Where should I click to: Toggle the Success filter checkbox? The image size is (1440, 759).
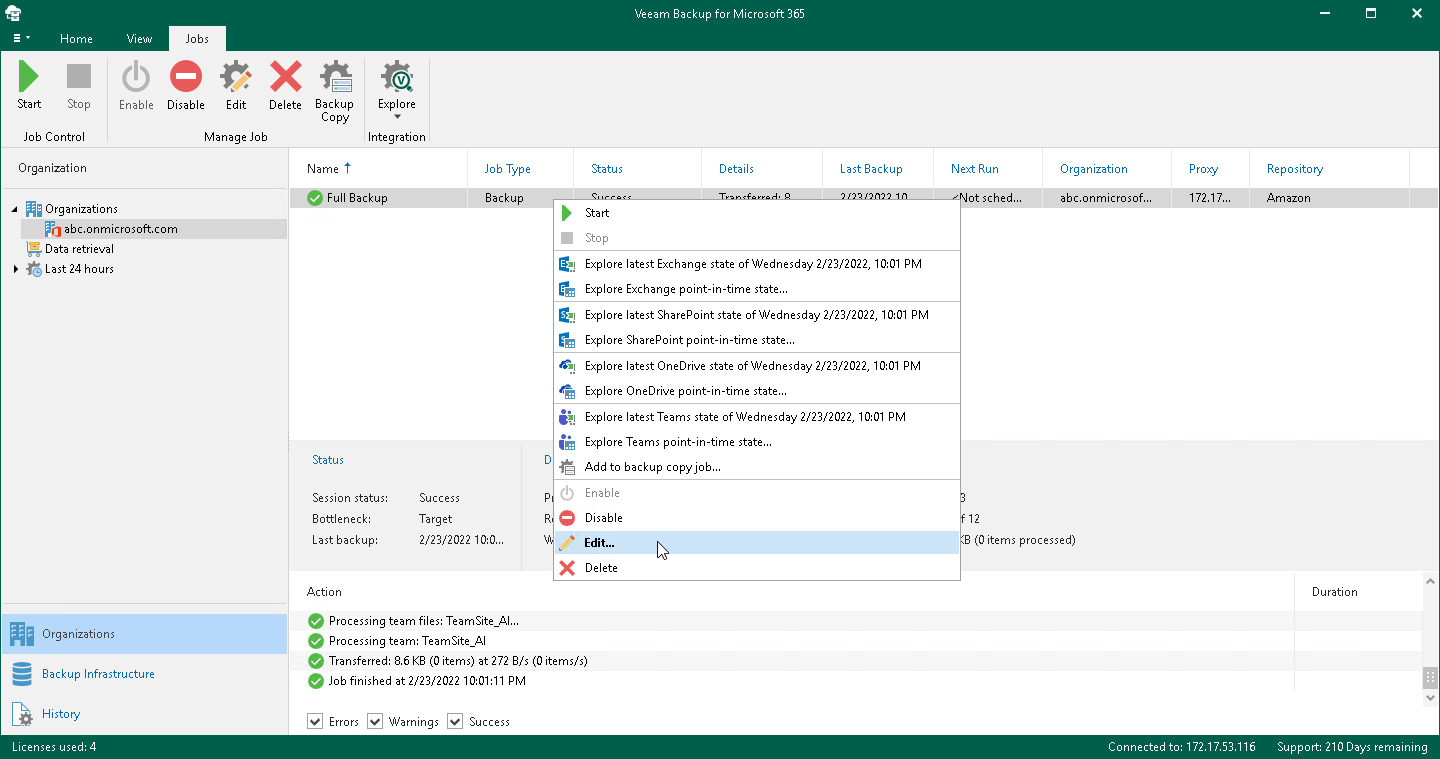[x=455, y=721]
